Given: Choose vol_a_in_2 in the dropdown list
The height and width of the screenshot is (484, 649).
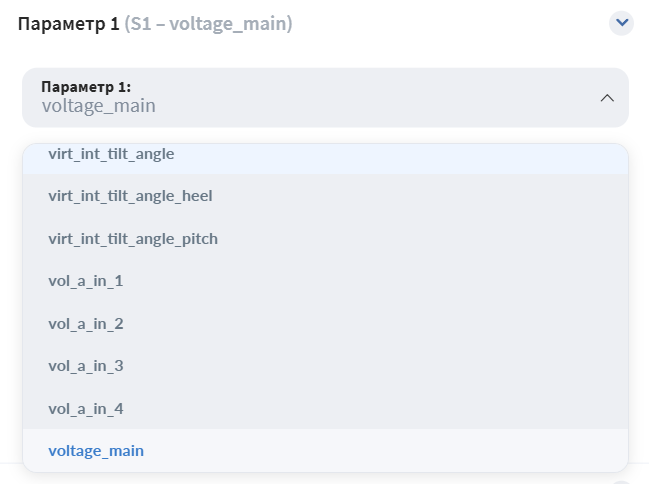Looking at the screenshot, I should [325, 324].
